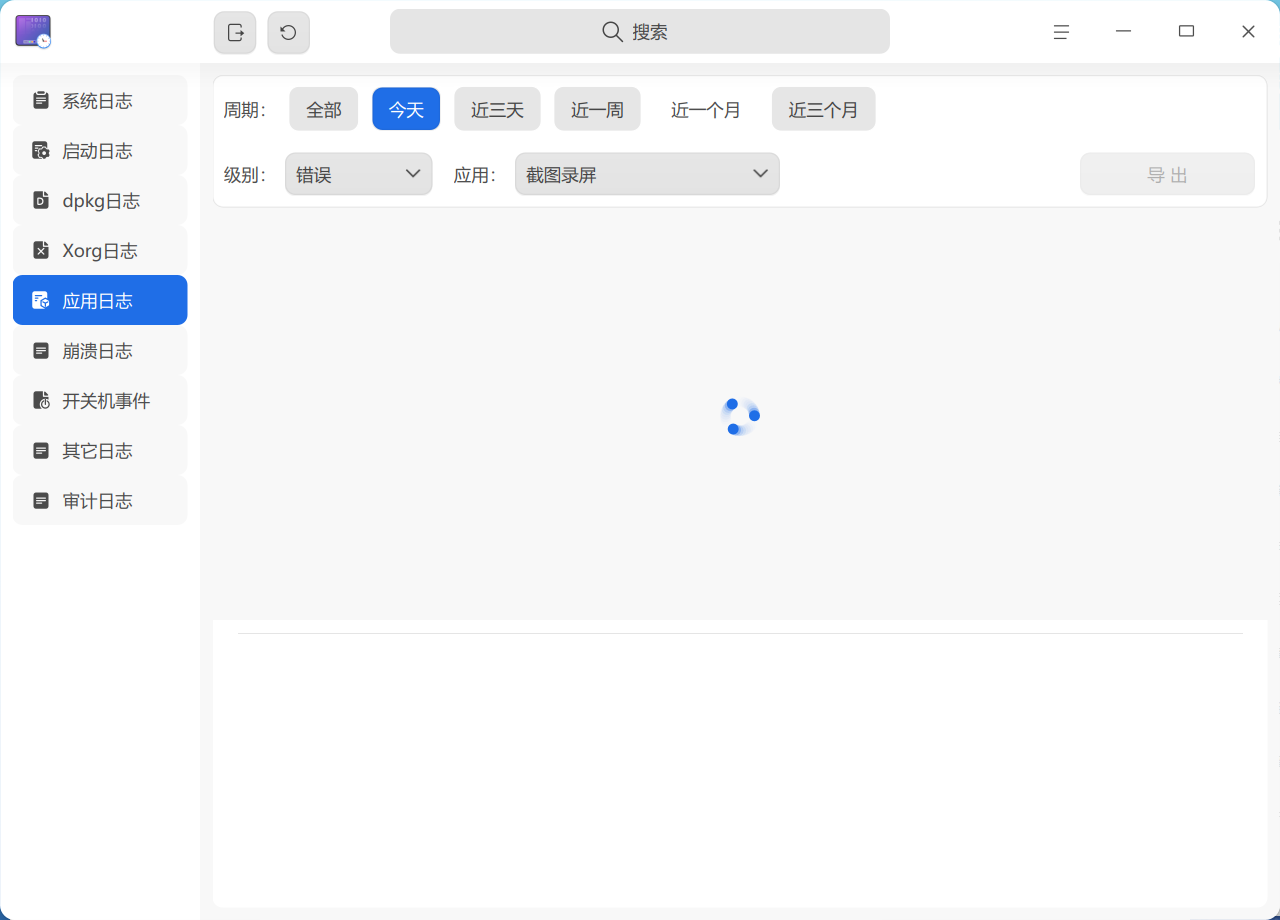Image resolution: width=1280 pixels, height=920 pixels.
Task: Select the 近三天 period filter
Action: click(497, 109)
